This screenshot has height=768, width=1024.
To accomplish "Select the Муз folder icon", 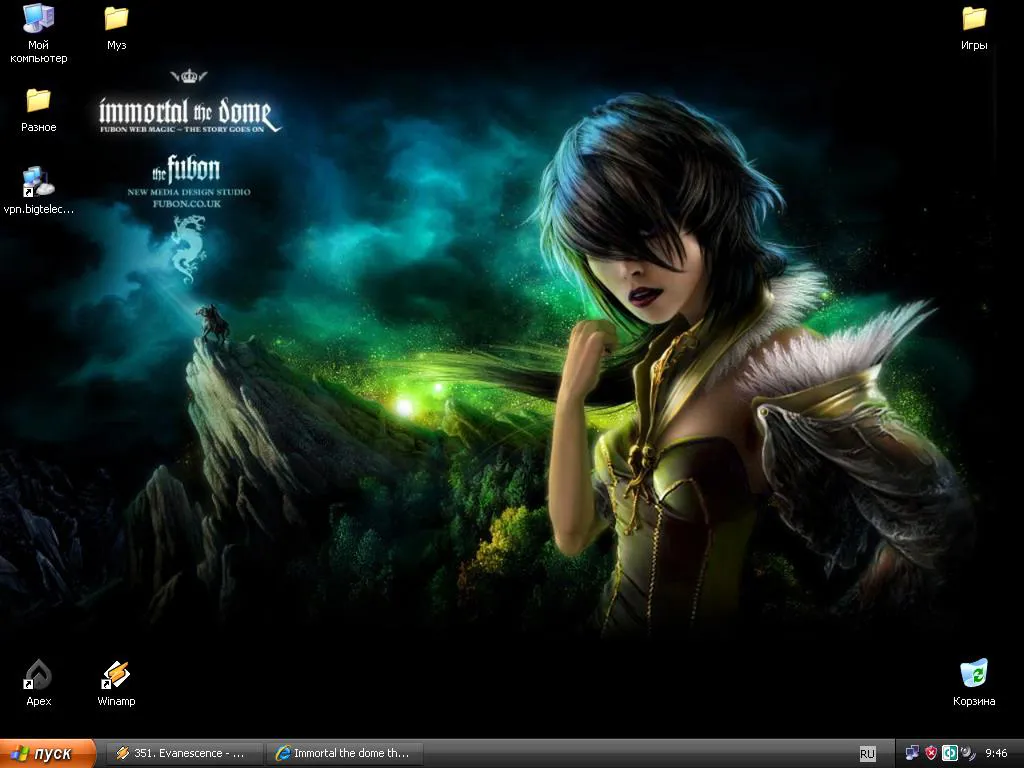I will (x=116, y=27).
